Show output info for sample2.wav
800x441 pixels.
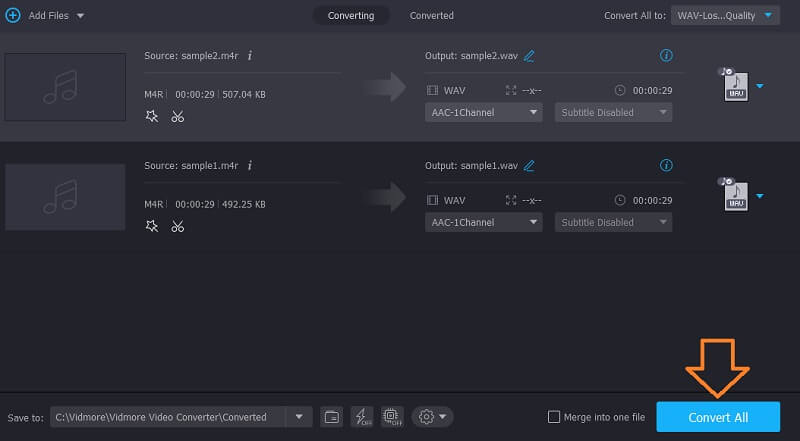point(666,56)
